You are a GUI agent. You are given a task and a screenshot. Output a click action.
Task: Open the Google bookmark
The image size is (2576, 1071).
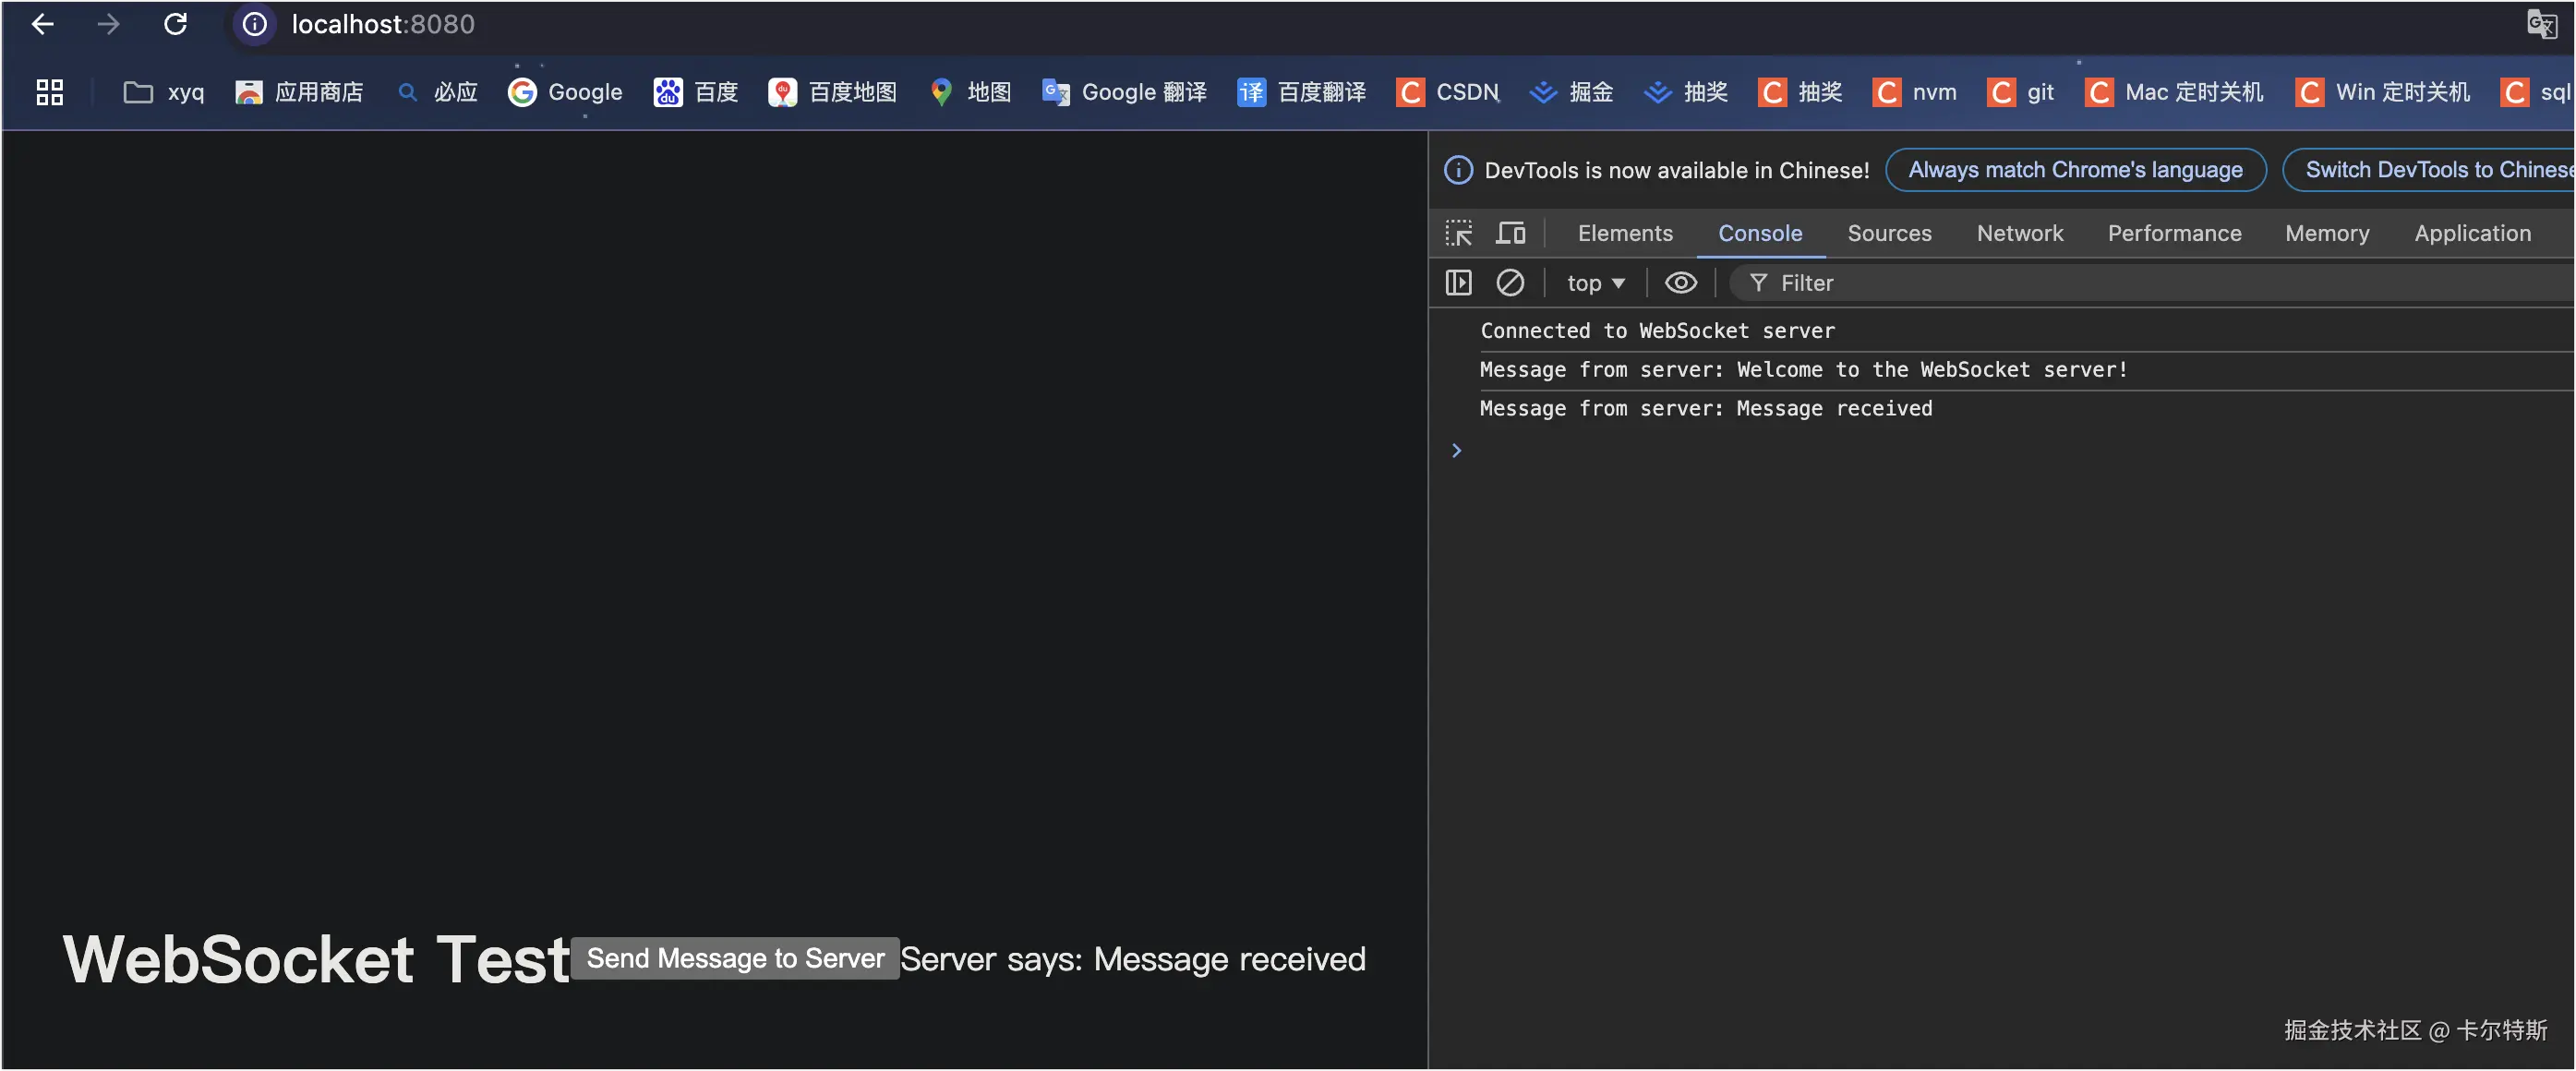pos(565,92)
